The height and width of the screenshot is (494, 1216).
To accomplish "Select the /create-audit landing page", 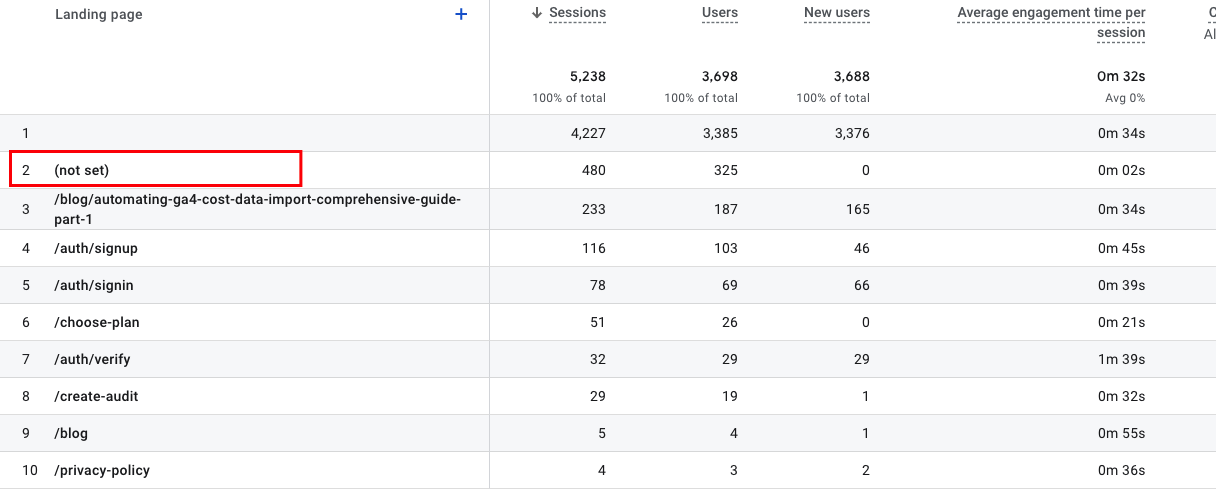I will [96, 396].
